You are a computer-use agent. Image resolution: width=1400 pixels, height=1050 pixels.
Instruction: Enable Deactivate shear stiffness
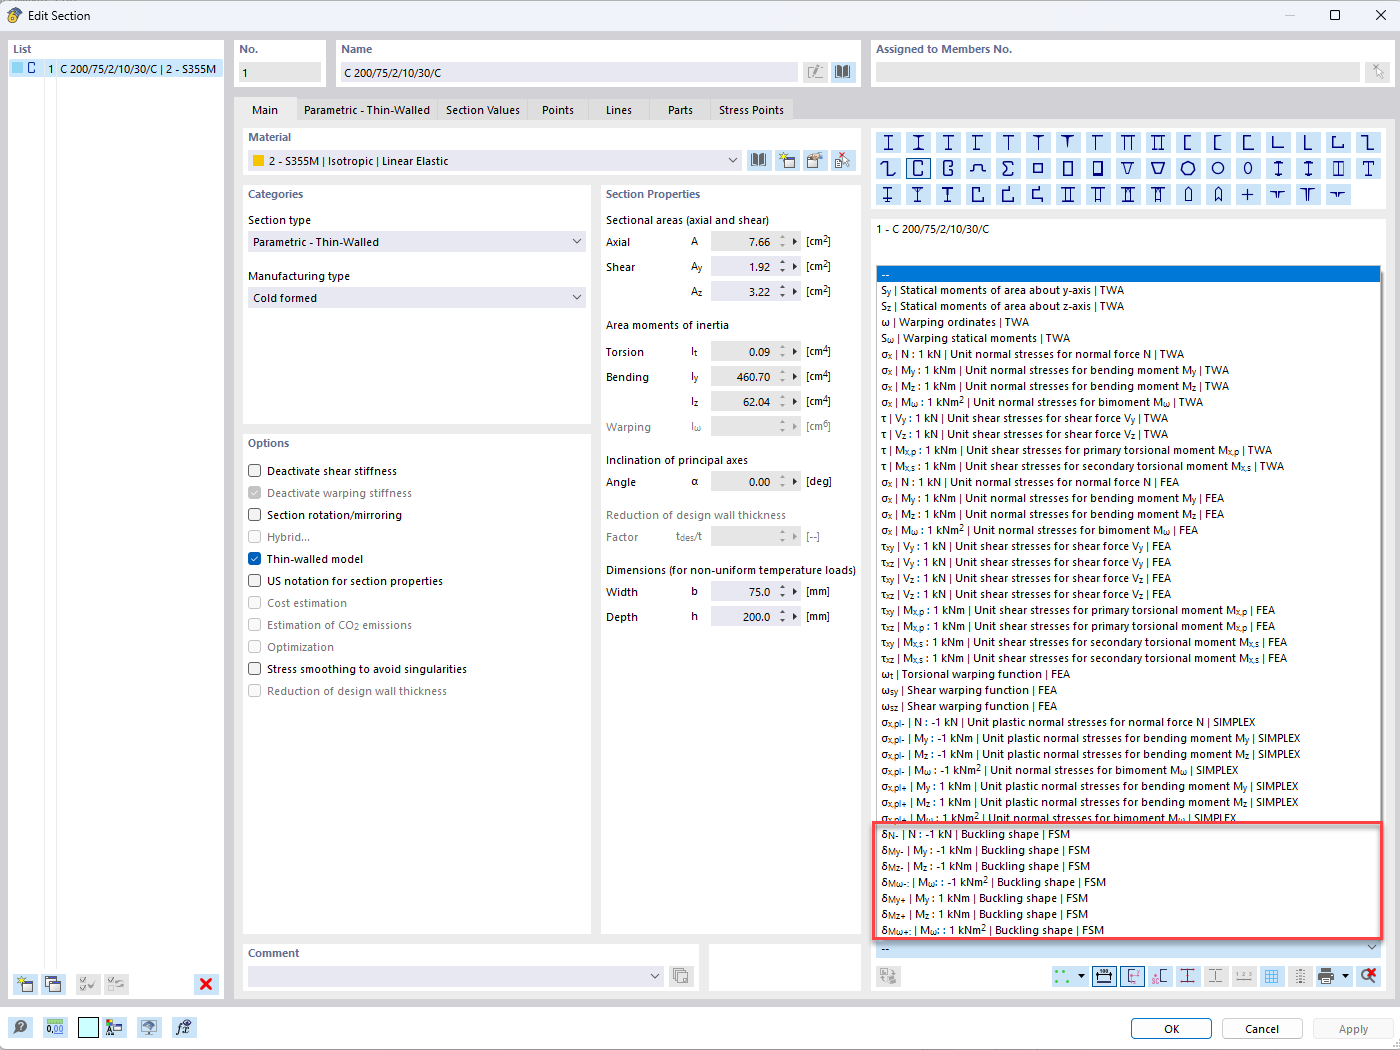[253, 470]
